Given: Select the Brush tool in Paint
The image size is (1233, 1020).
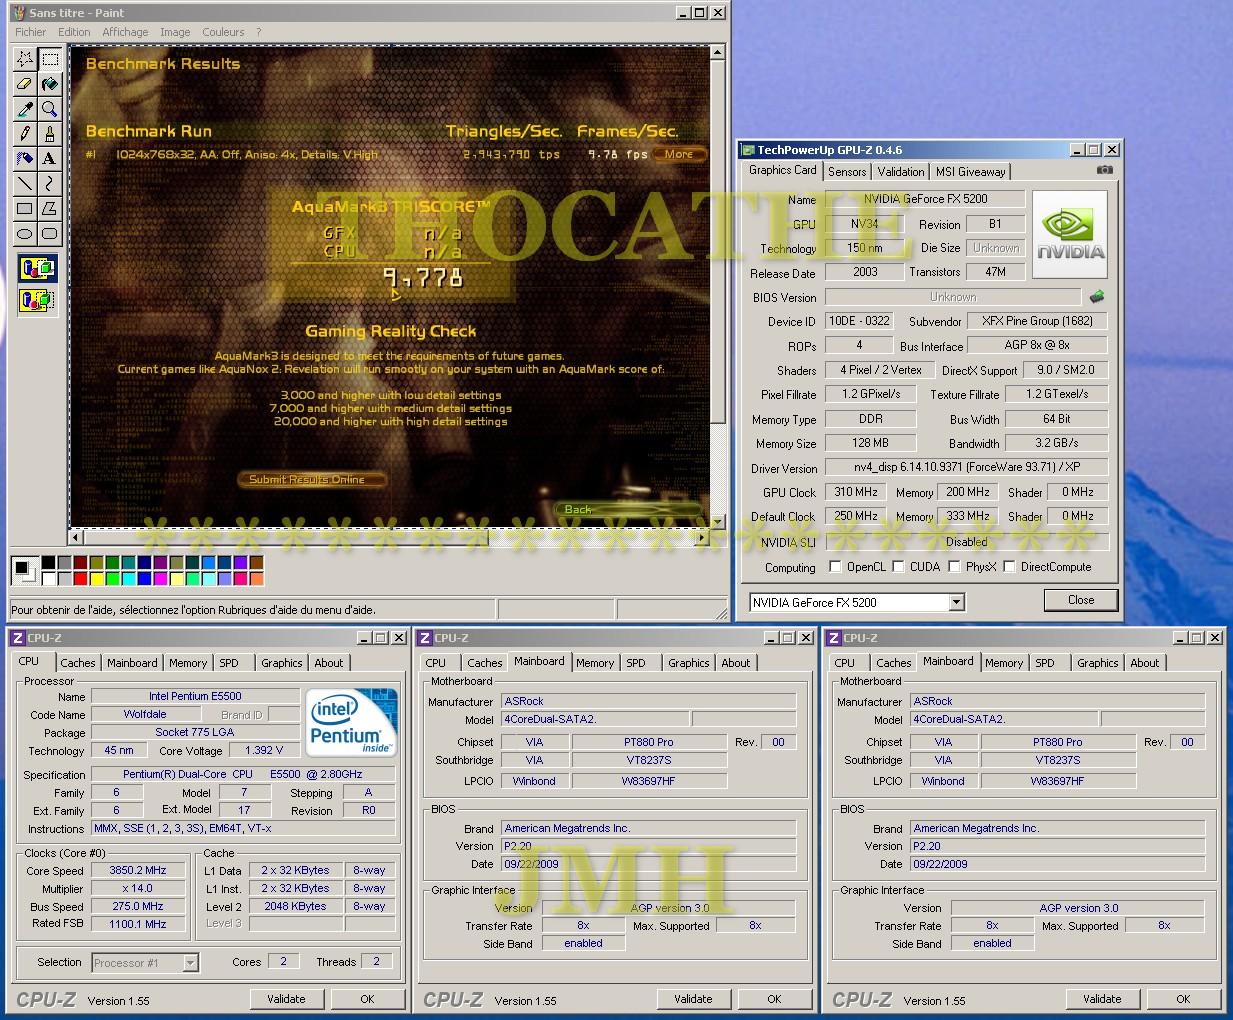Looking at the screenshot, I should coord(50,134).
